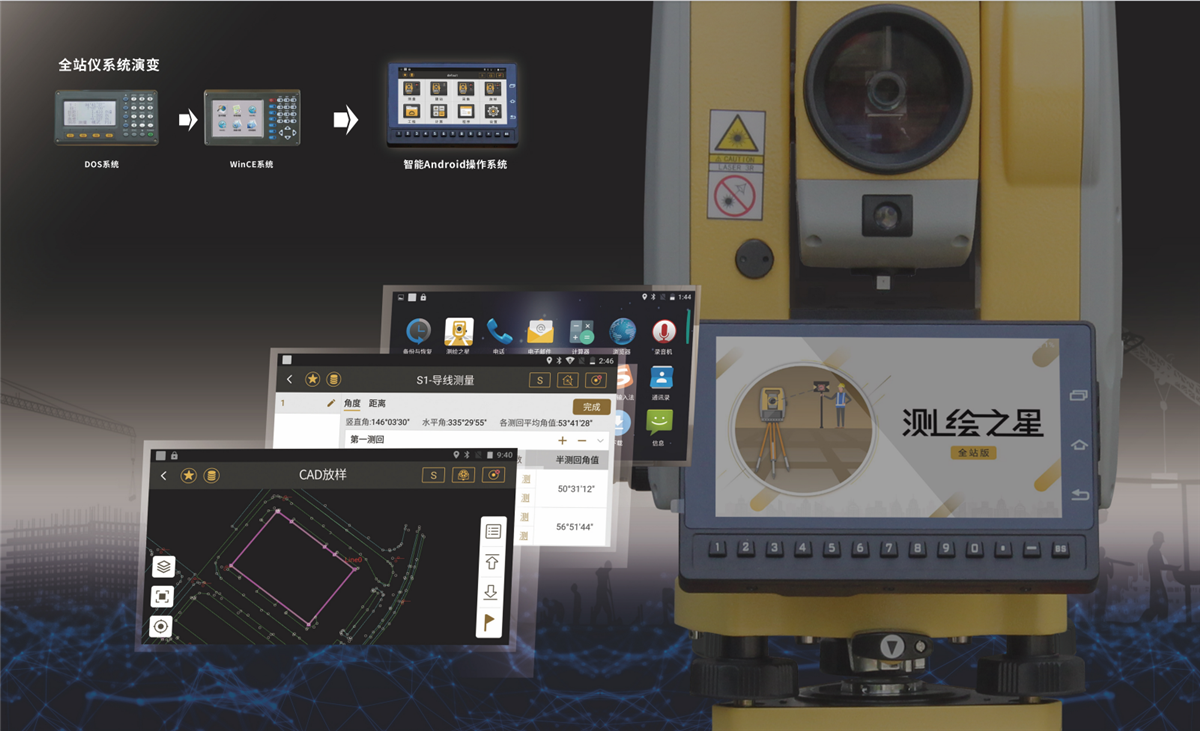
Task: Tap the recent apps key on device
Action: coord(1080,395)
